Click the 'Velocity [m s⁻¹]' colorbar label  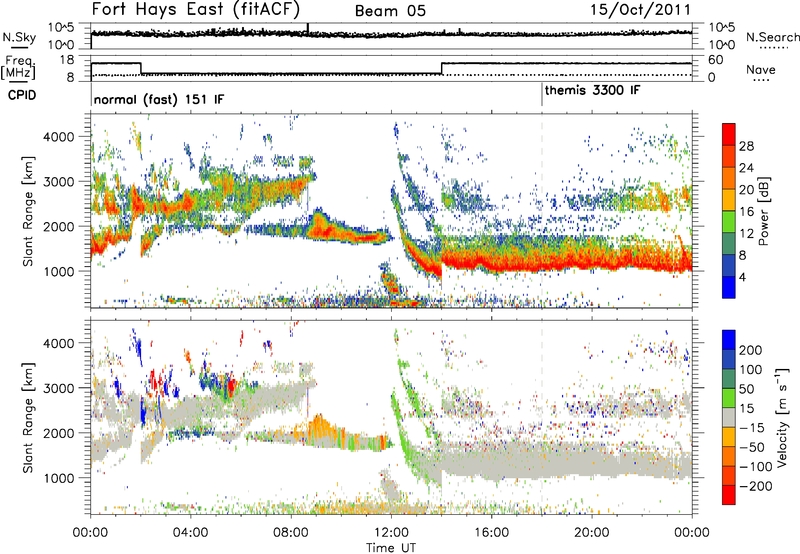pyautogui.click(x=782, y=417)
